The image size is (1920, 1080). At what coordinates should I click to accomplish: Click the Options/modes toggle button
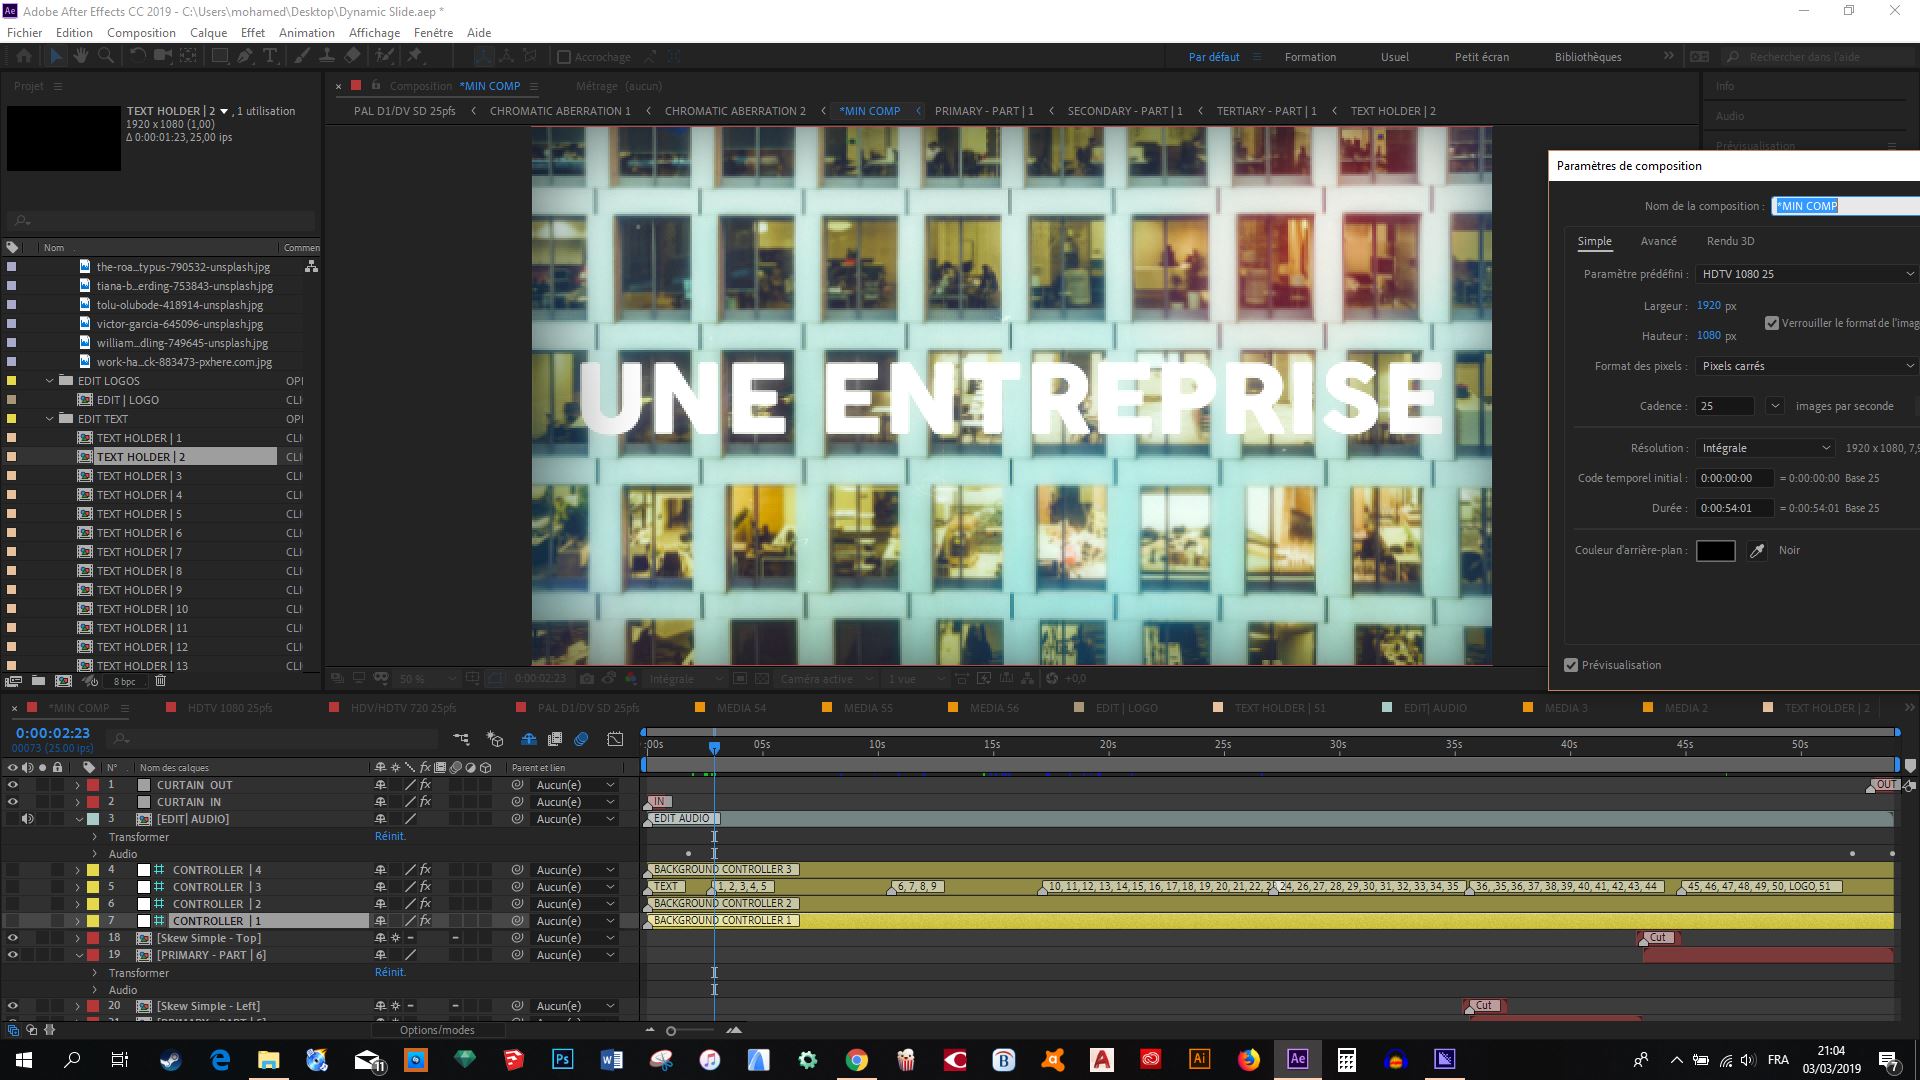[x=437, y=1030]
